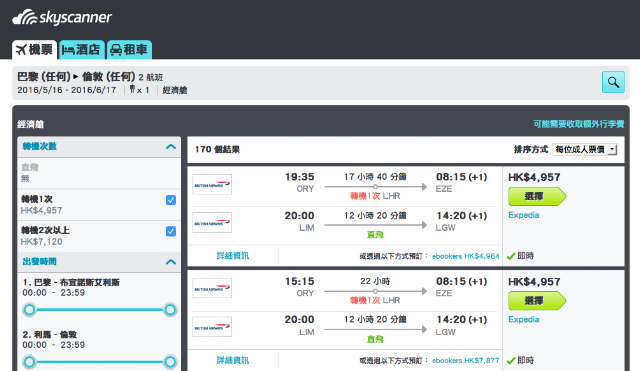This screenshot has width=640, height=371.
Task: Open the 機票 flights tab
Action: coord(35,50)
